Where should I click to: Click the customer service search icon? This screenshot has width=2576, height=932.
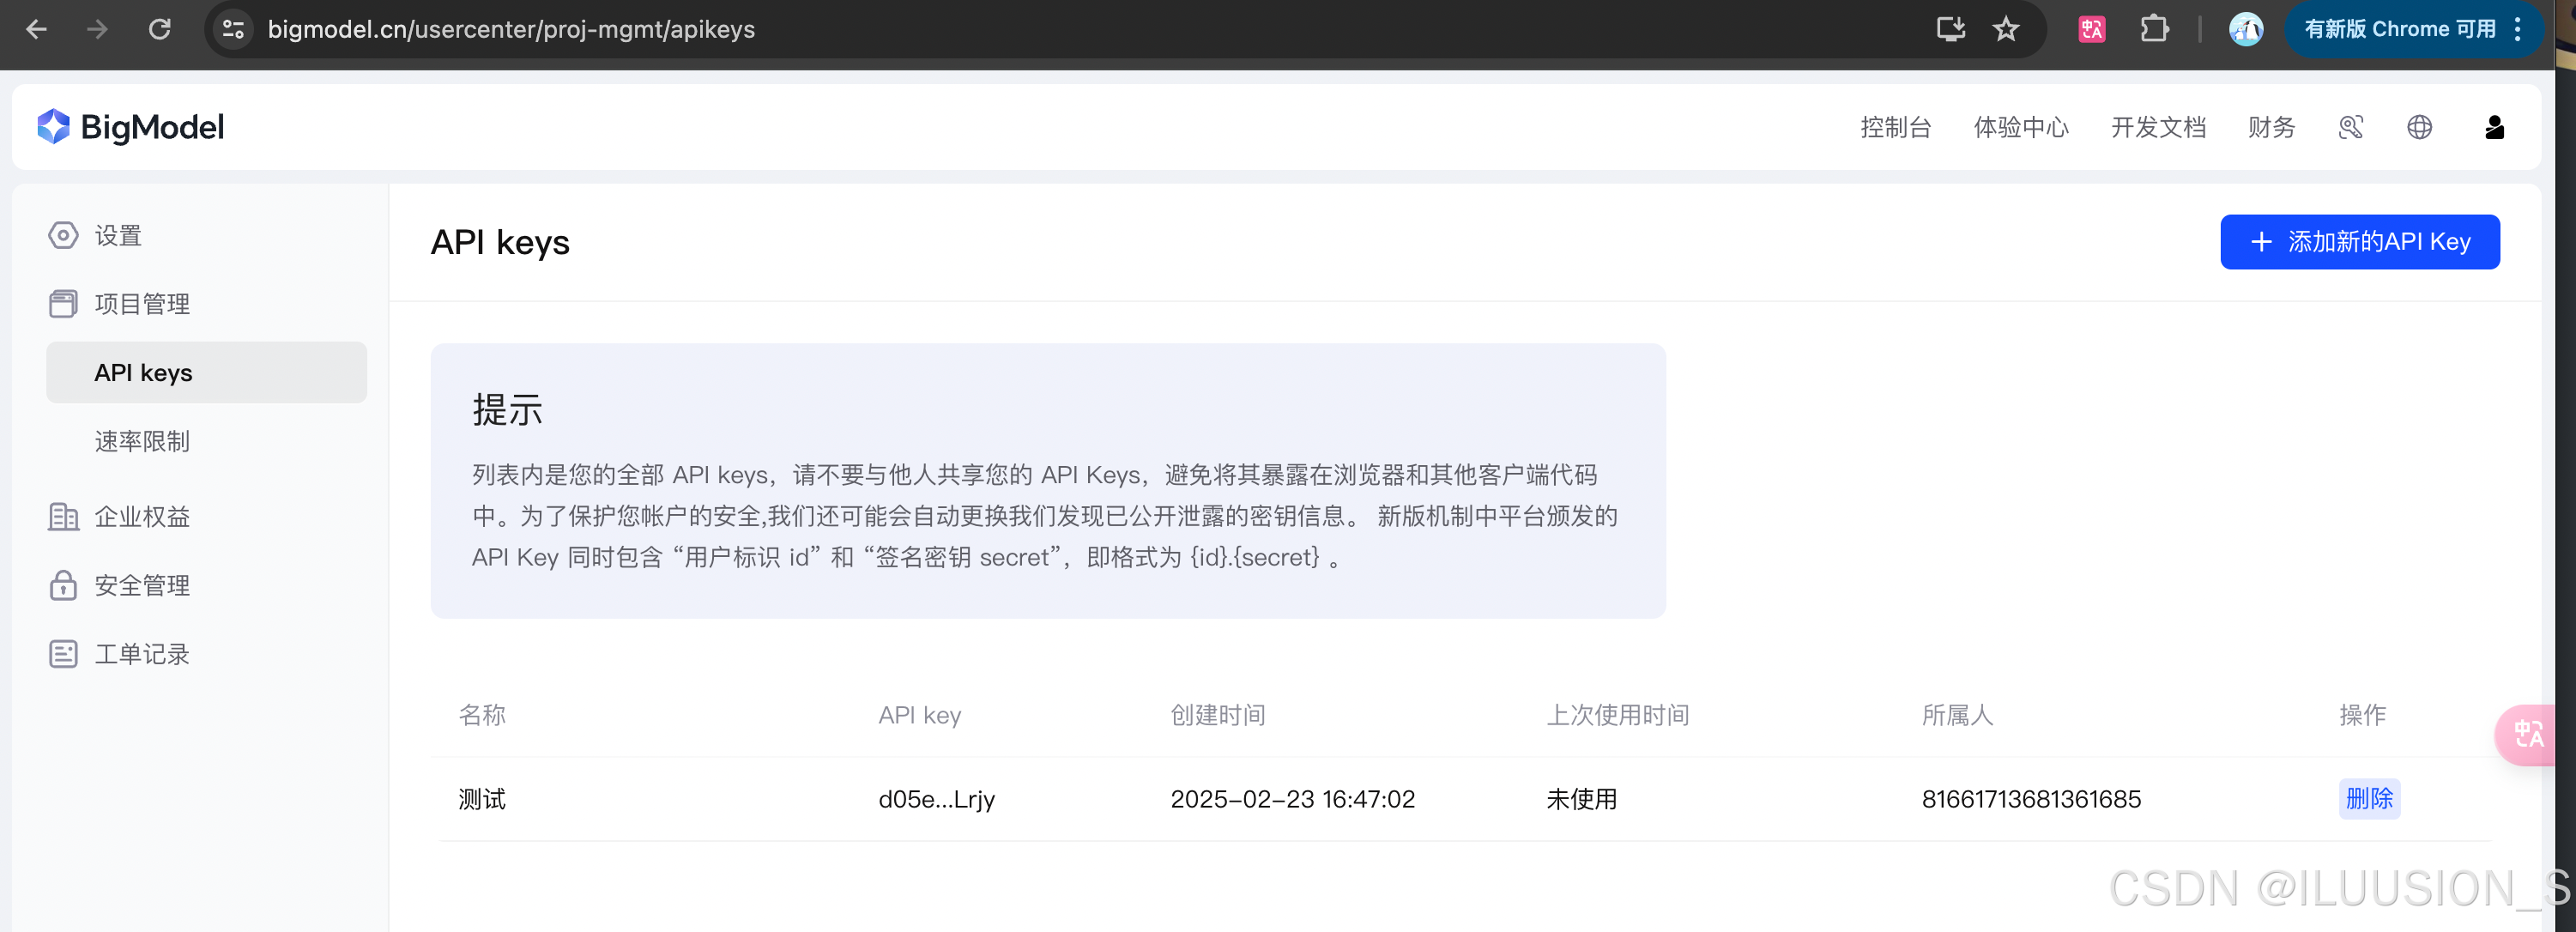[x=2351, y=127]
